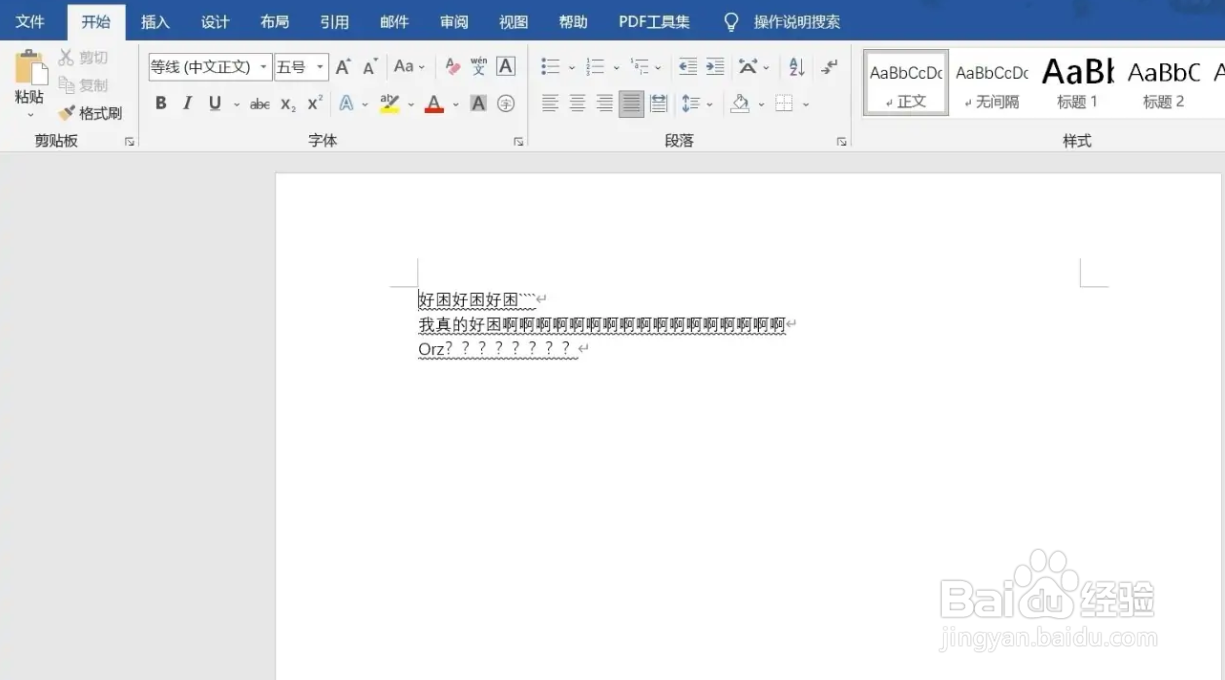Viewport: 1225px width, 680px height.
Task: Open the Change Case (Aa) dropdown
Action: click(409, 67)
